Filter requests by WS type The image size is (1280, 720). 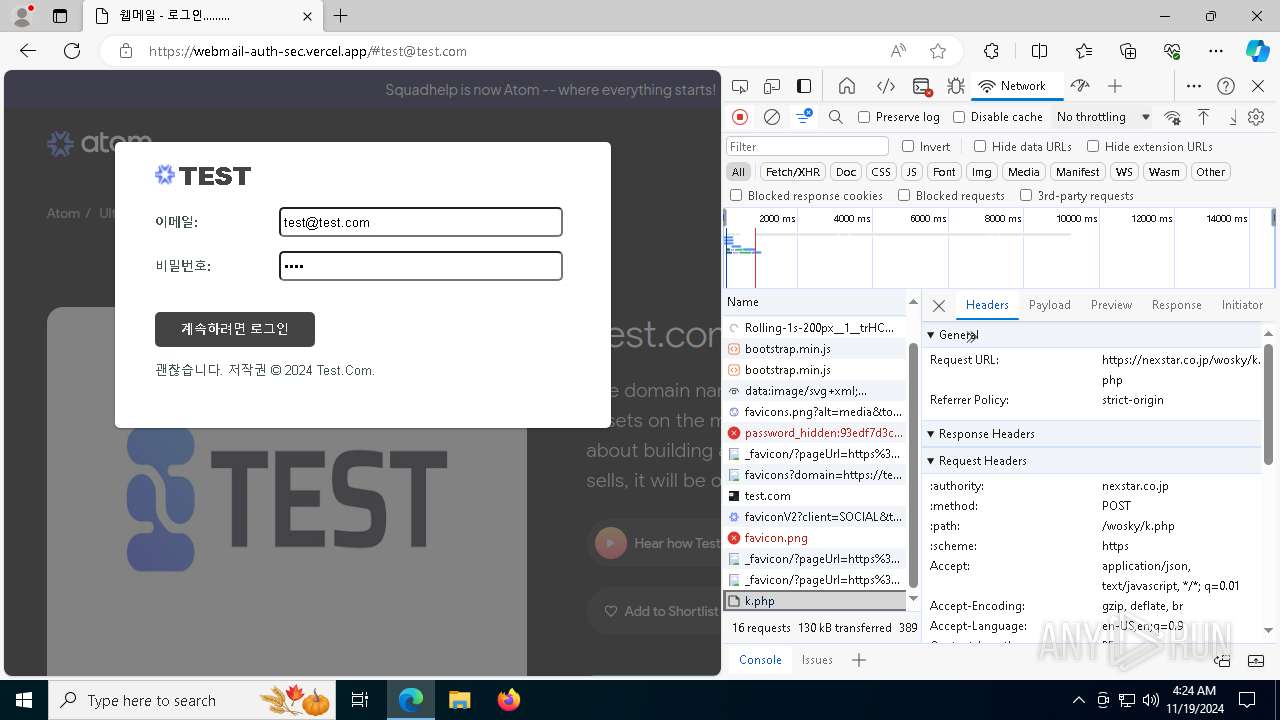(x=1125, y=172)
